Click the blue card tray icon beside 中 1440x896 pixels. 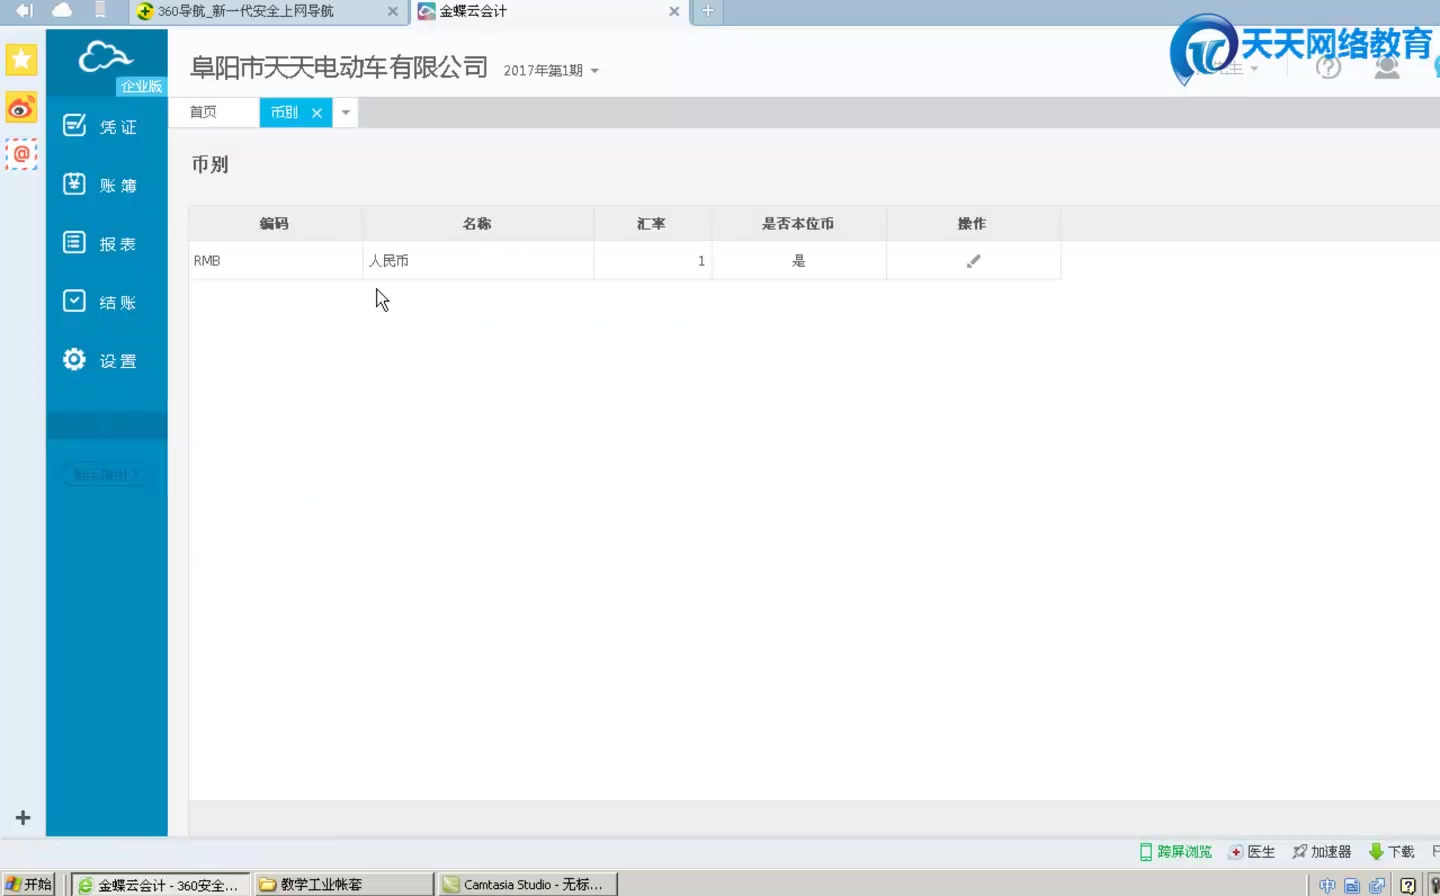[1352, 886]
